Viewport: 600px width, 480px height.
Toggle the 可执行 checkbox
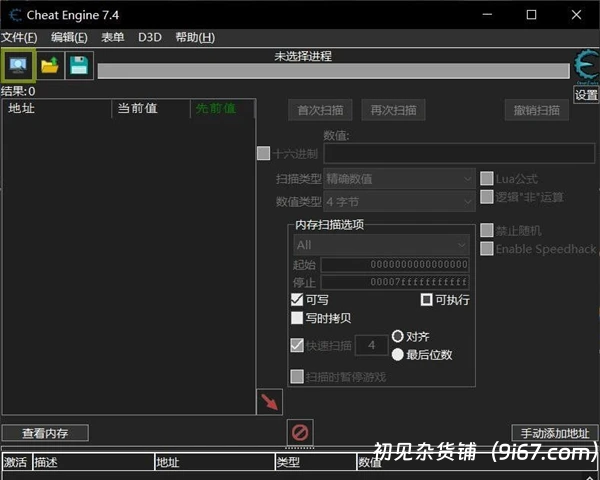click(426, 299)
